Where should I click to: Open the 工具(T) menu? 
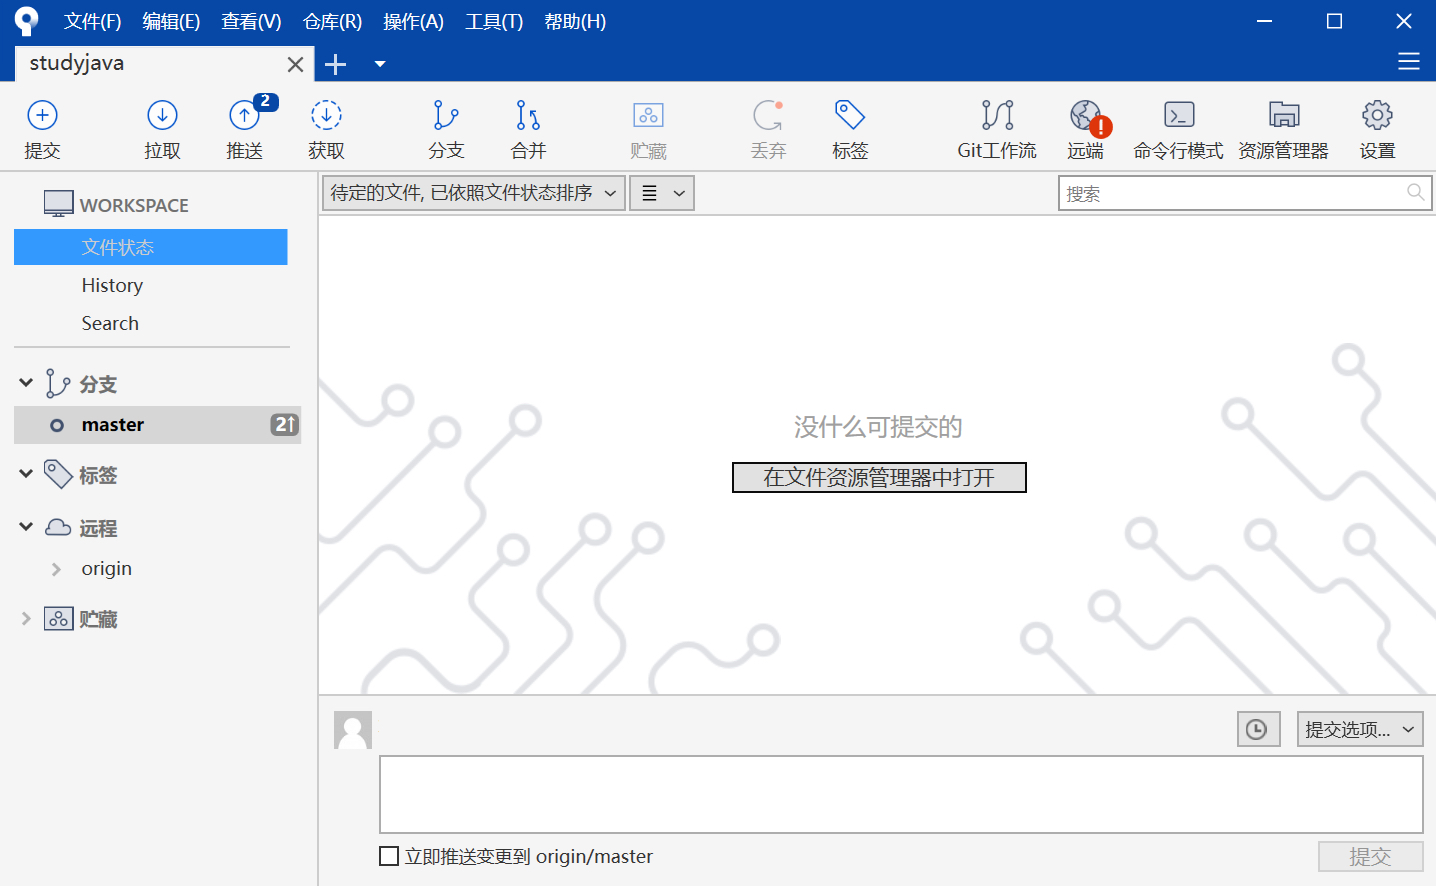coord(494,21)
